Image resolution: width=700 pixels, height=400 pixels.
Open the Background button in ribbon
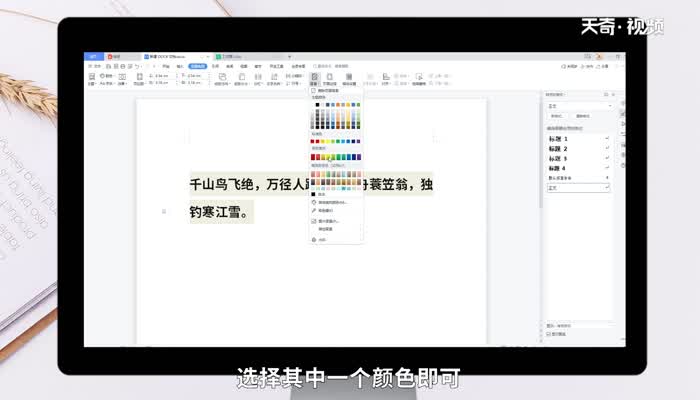(x=315, y=79)
